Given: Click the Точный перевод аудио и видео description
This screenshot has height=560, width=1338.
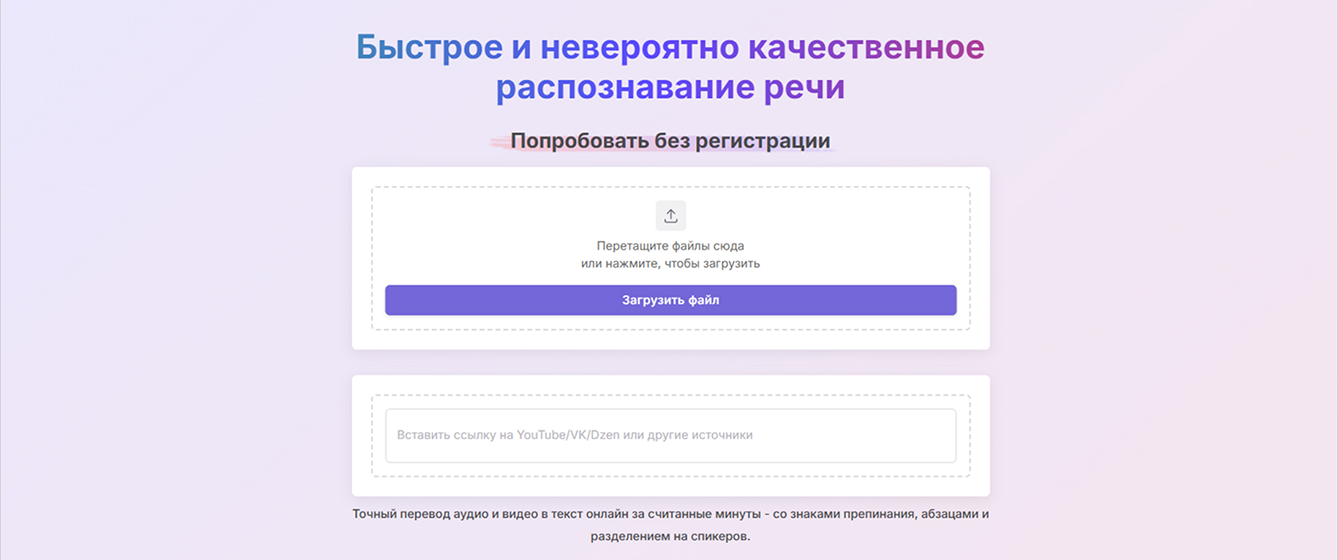Looking at the screenshot, I should pyautogui.click(x=670, y=525).
